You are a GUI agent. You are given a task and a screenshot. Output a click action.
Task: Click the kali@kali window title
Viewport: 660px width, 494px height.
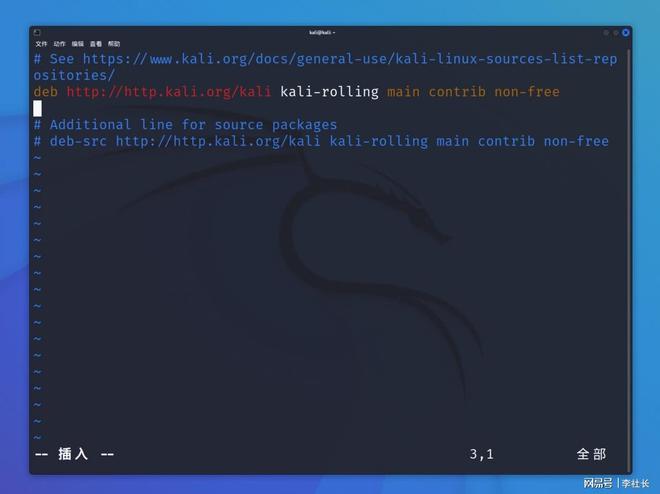point(322,32)
